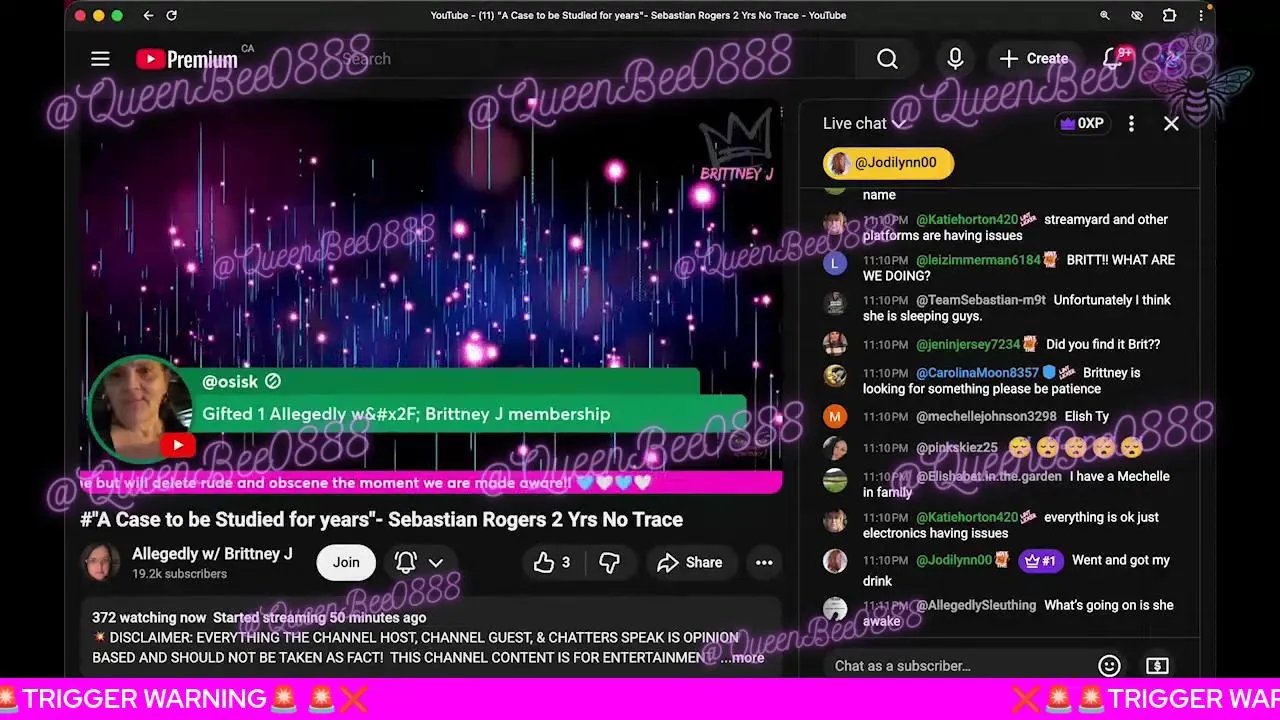Expand the description with ...more
Screen dimensions: 1280x720
742,657
